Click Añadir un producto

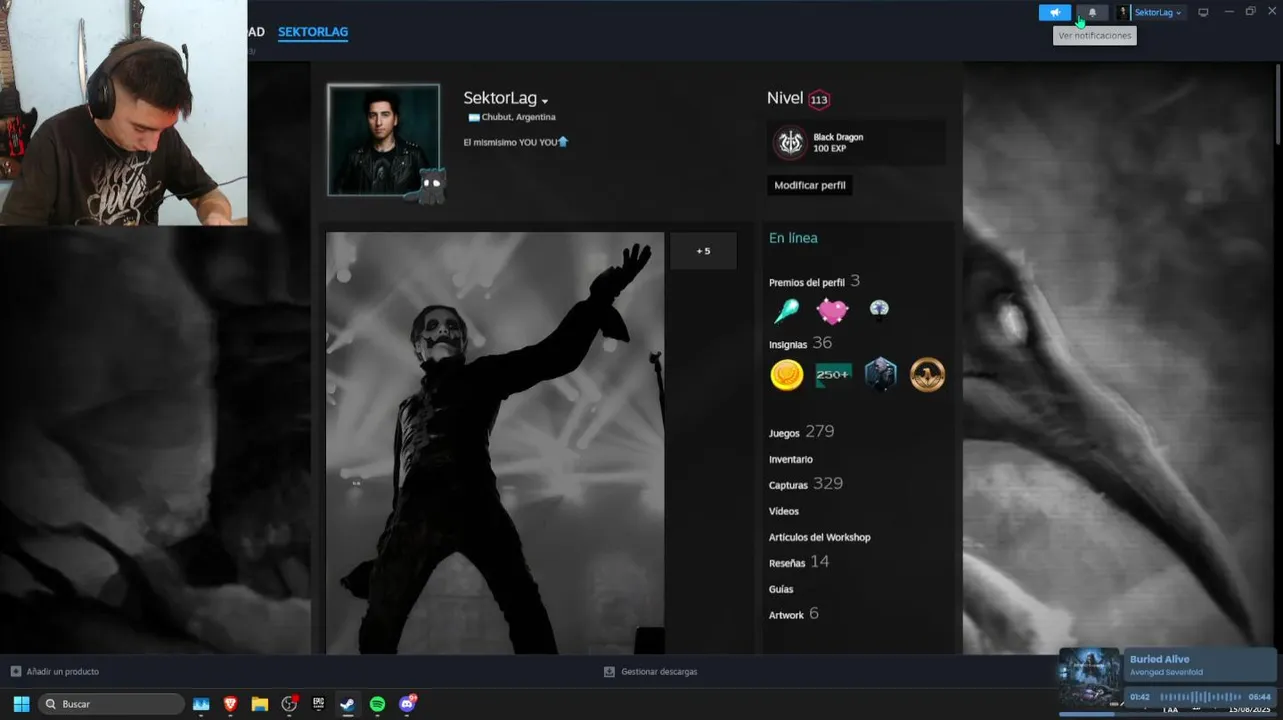pyautogui.click(x=54, y=671)
